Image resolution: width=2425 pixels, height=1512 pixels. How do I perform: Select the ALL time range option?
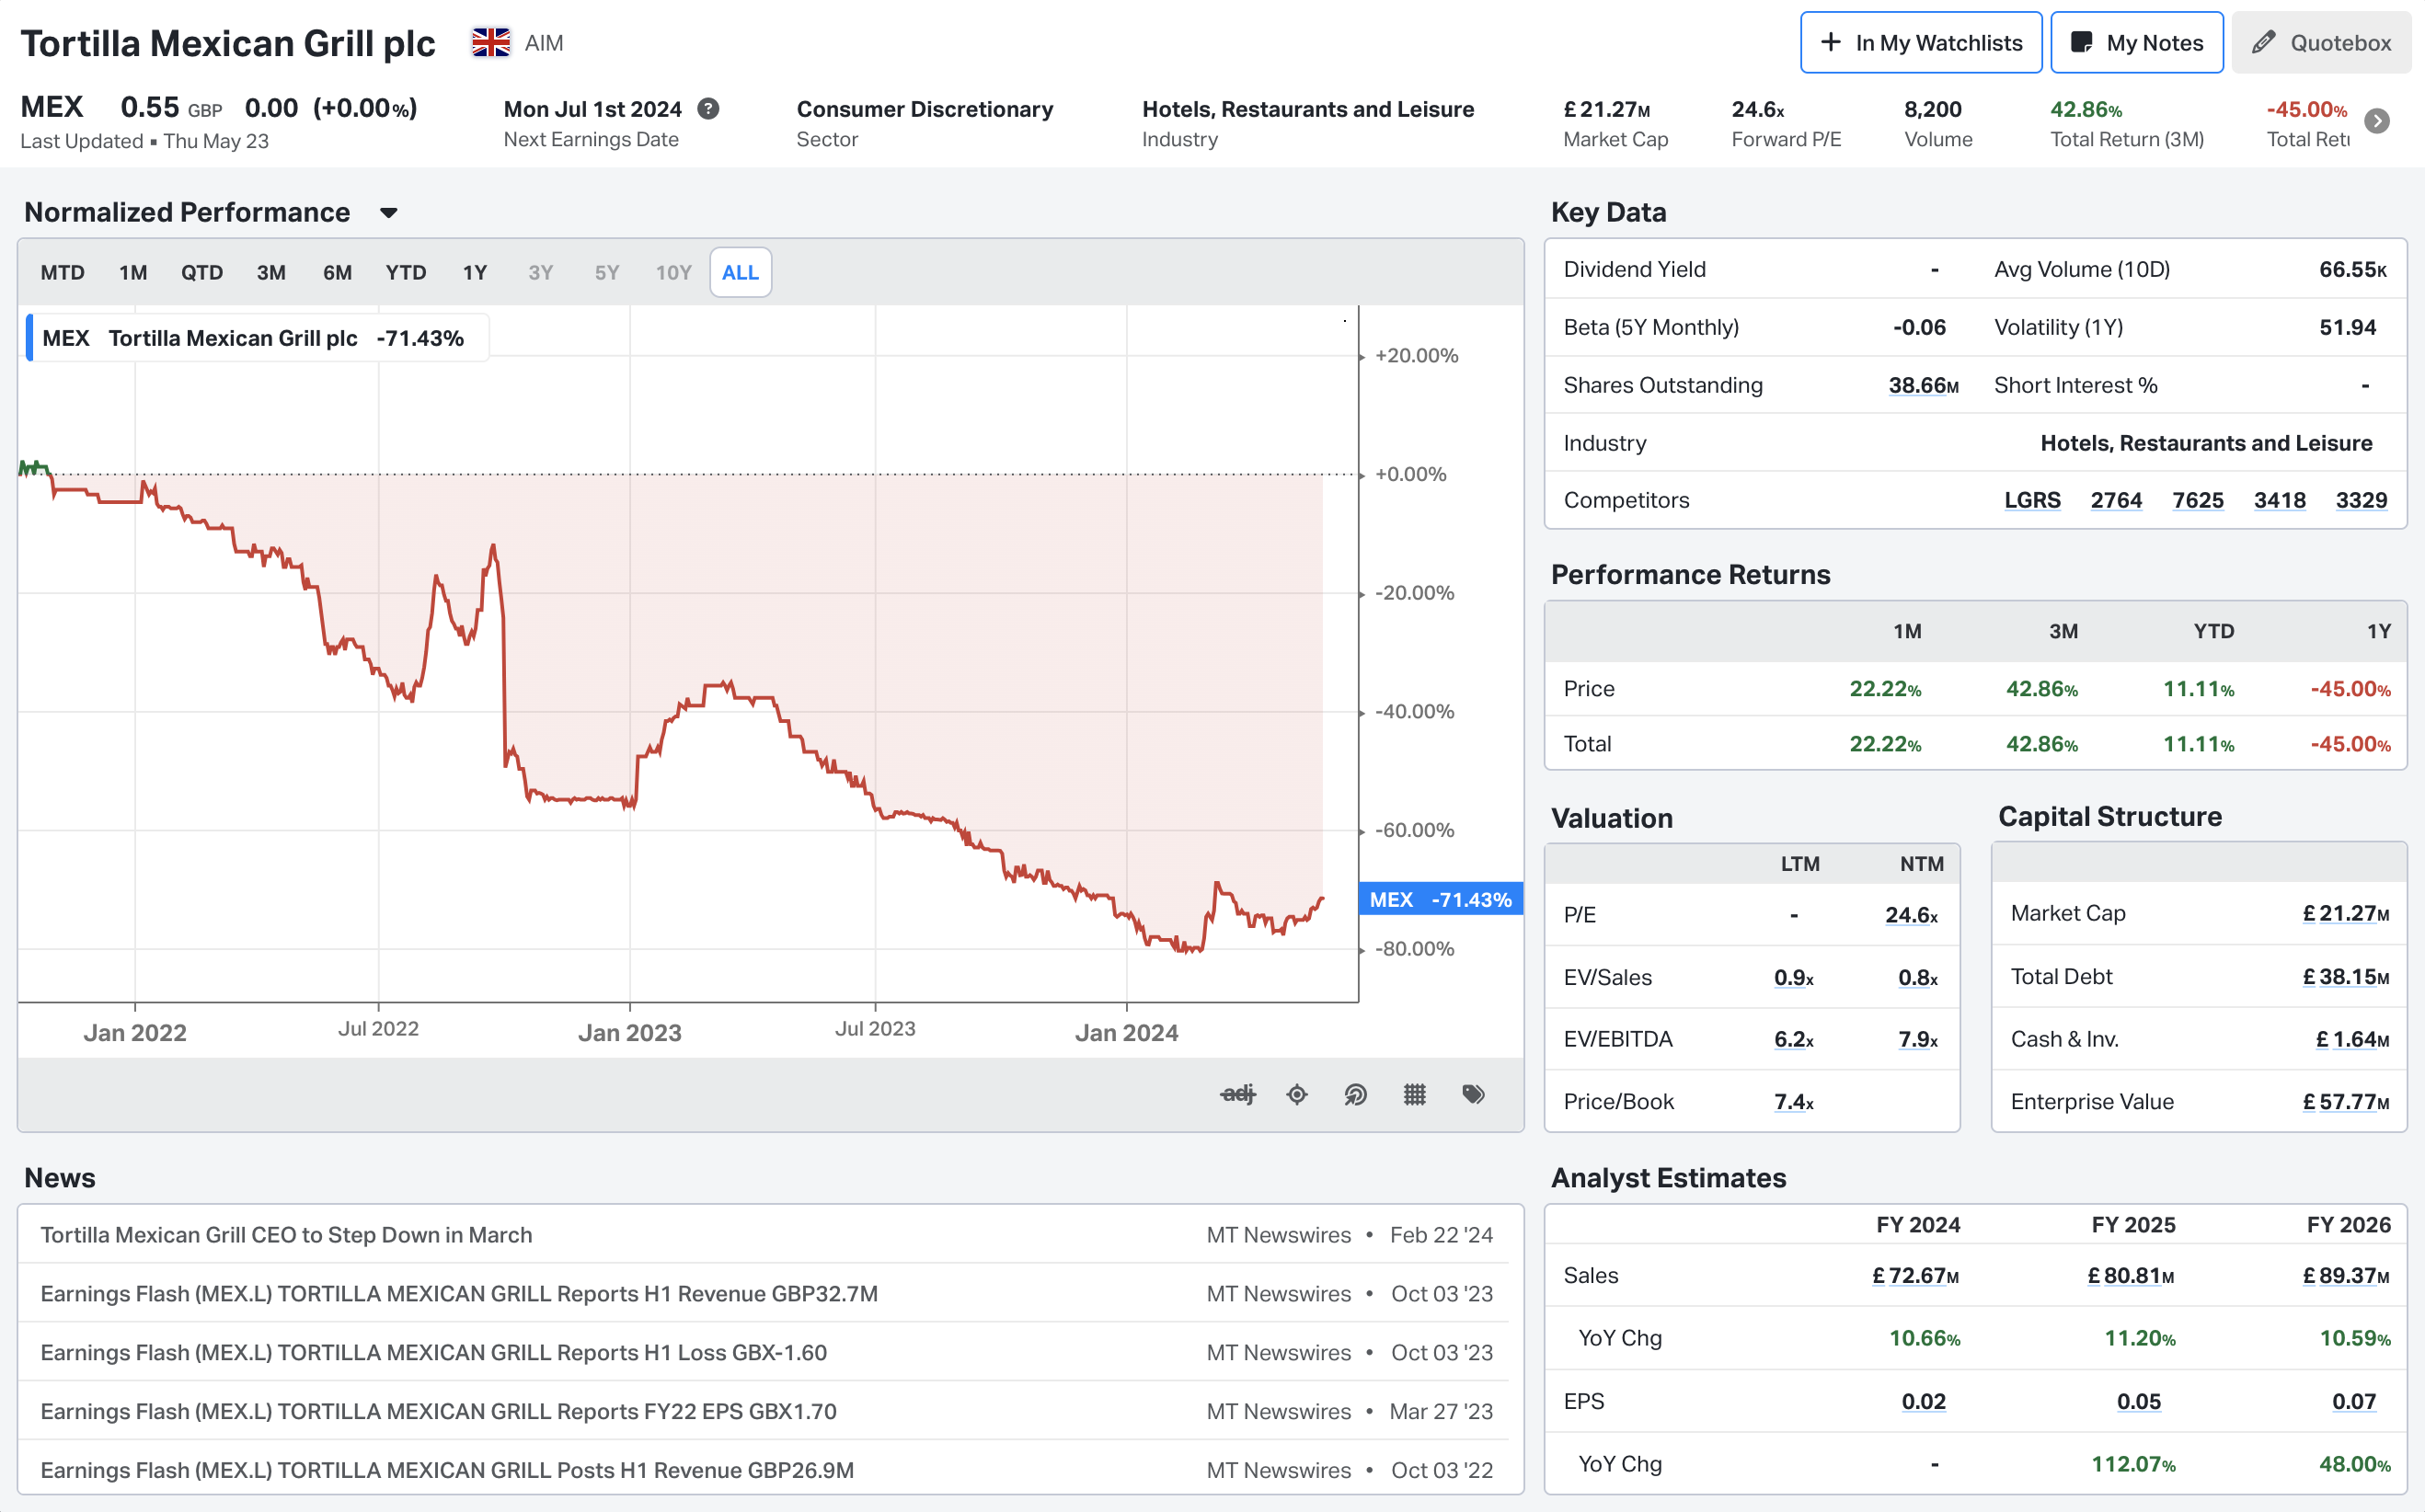(x=740, y=272)
